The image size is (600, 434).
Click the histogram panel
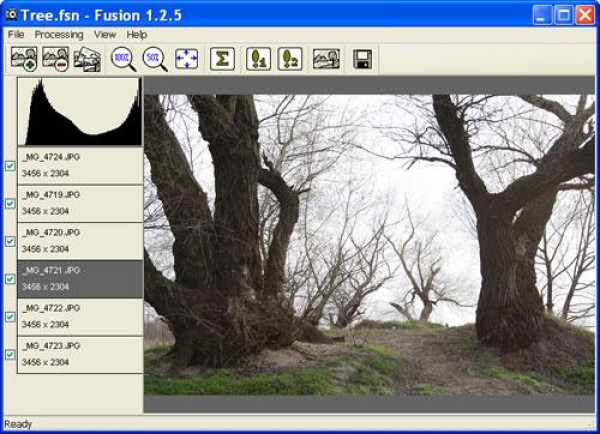[80, 111]
